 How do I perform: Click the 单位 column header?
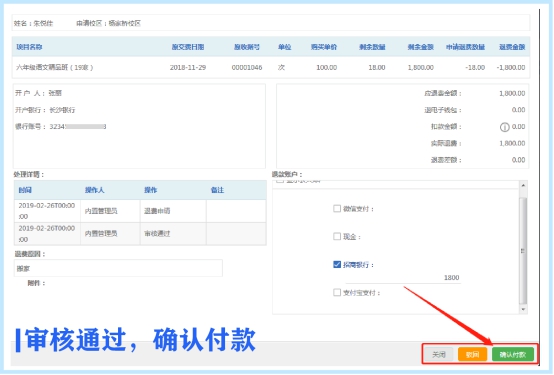284,47
